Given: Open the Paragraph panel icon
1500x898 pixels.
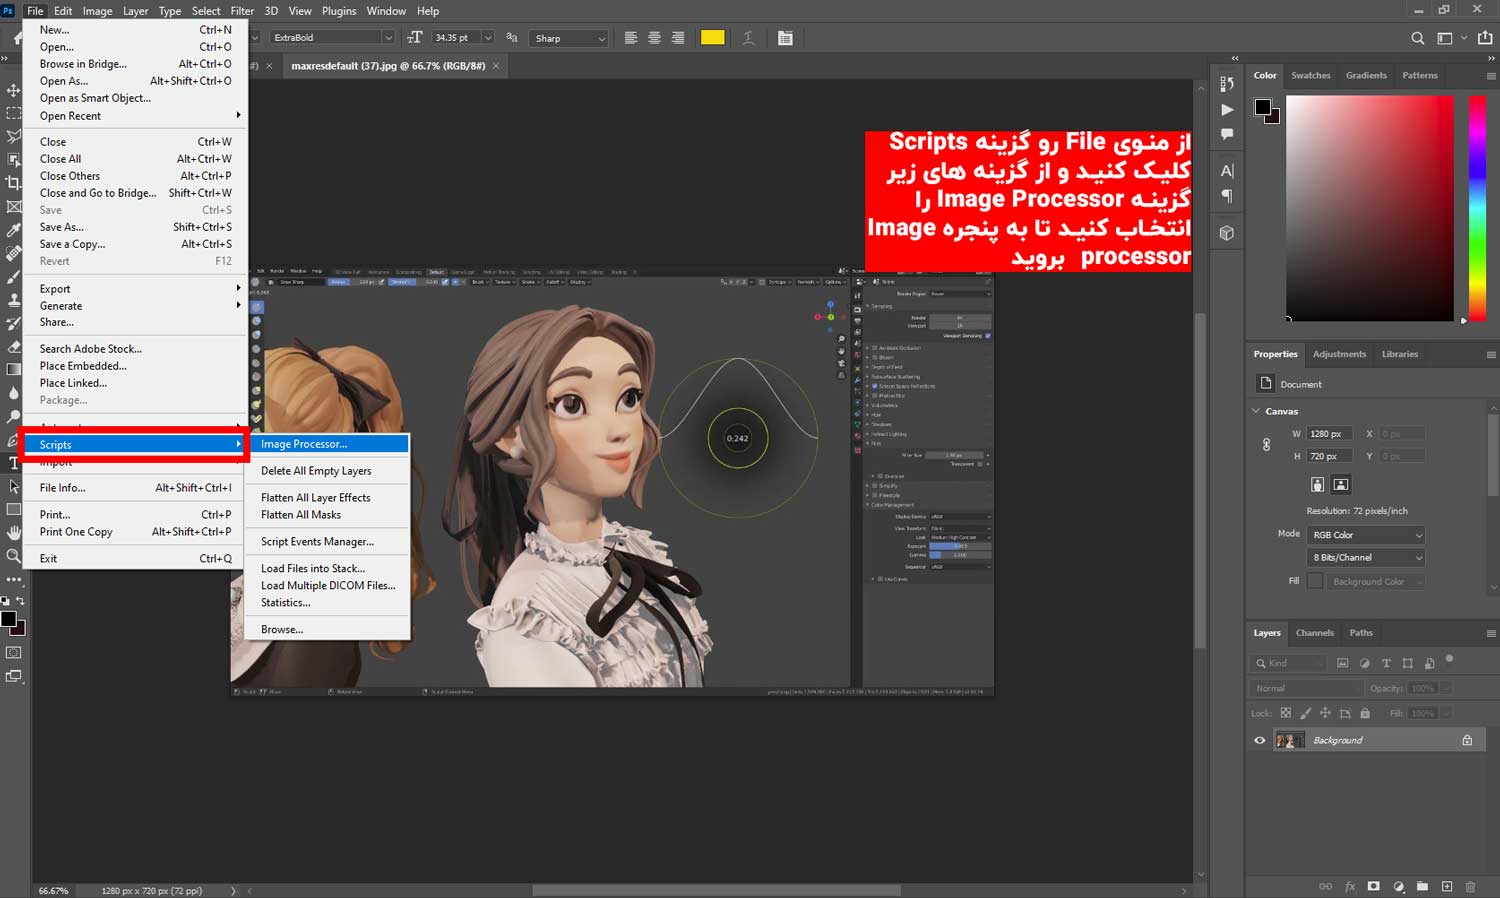Looking at the screenshot, I should [x=1227, y=196].
